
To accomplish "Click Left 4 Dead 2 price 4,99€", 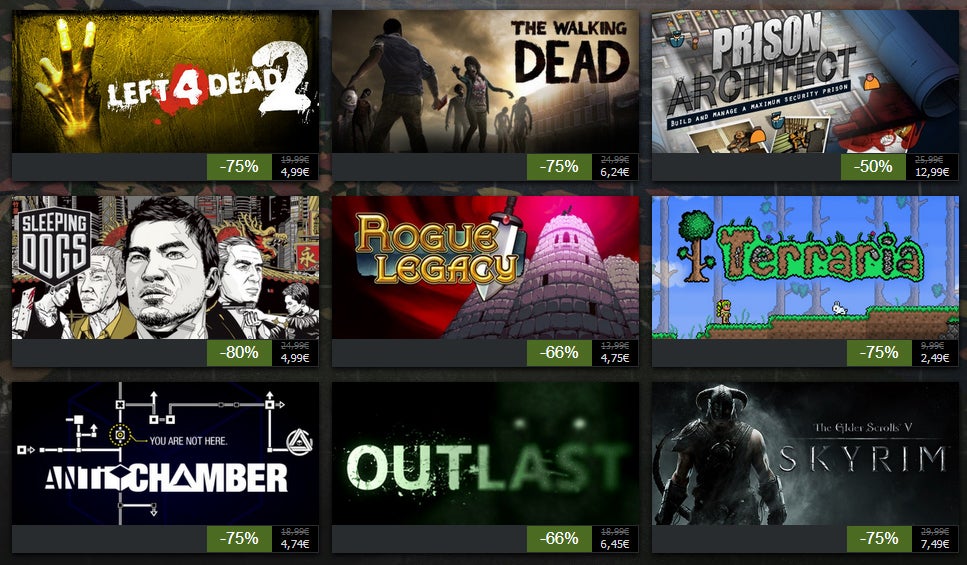I will coord(295,172).
